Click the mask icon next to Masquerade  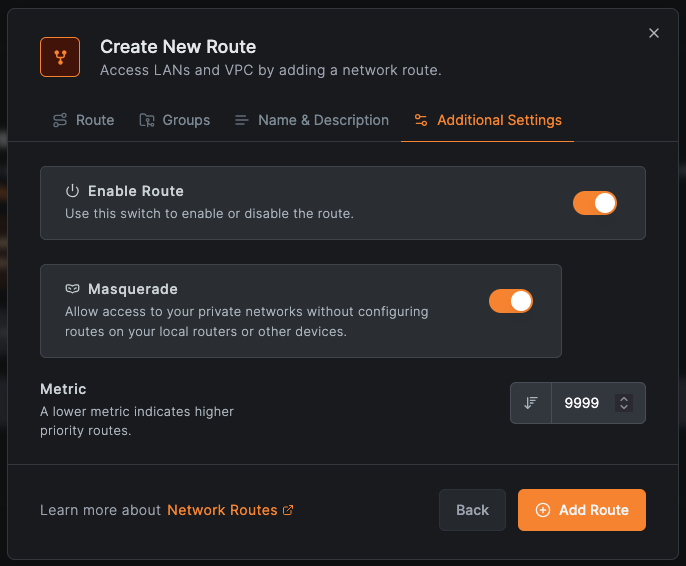coord(72,289)
